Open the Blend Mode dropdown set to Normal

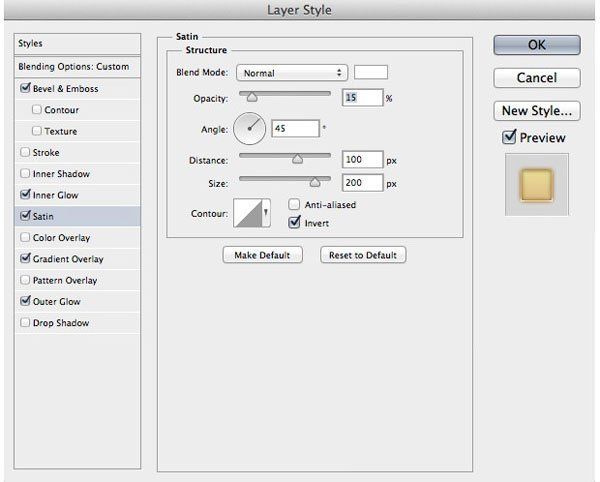pyautogui.click(x=292, y=73)
